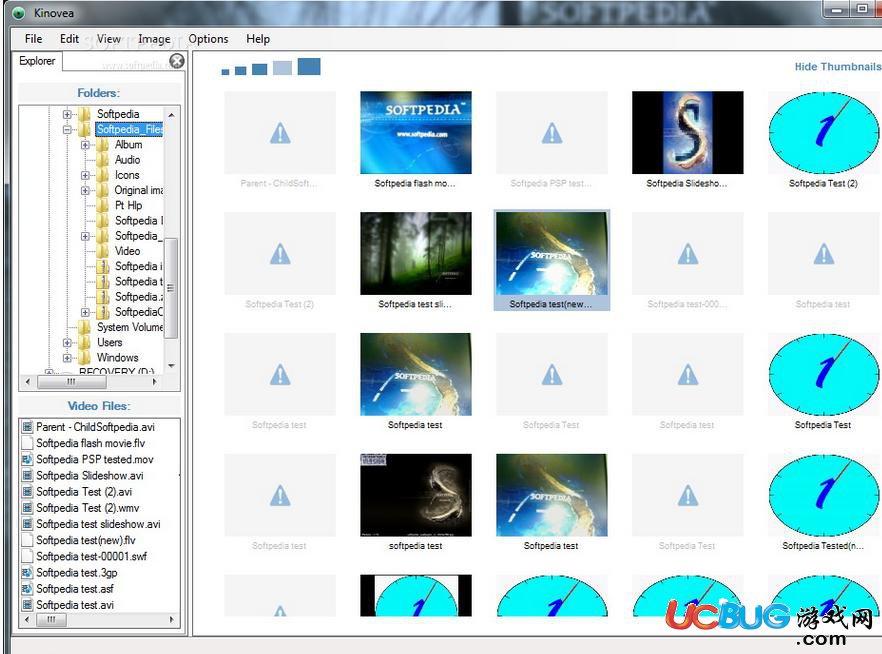Screen dimensions: 882x654
Task: Close the Explorer panel with the X icon
Action: (177, 61)
